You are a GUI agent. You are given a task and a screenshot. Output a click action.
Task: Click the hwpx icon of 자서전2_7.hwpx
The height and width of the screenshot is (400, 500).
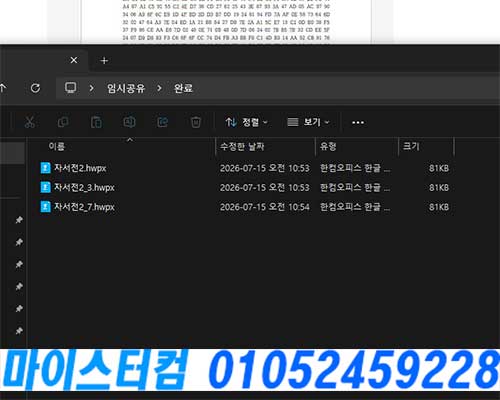pyautogui.click(x=45, y=207)
